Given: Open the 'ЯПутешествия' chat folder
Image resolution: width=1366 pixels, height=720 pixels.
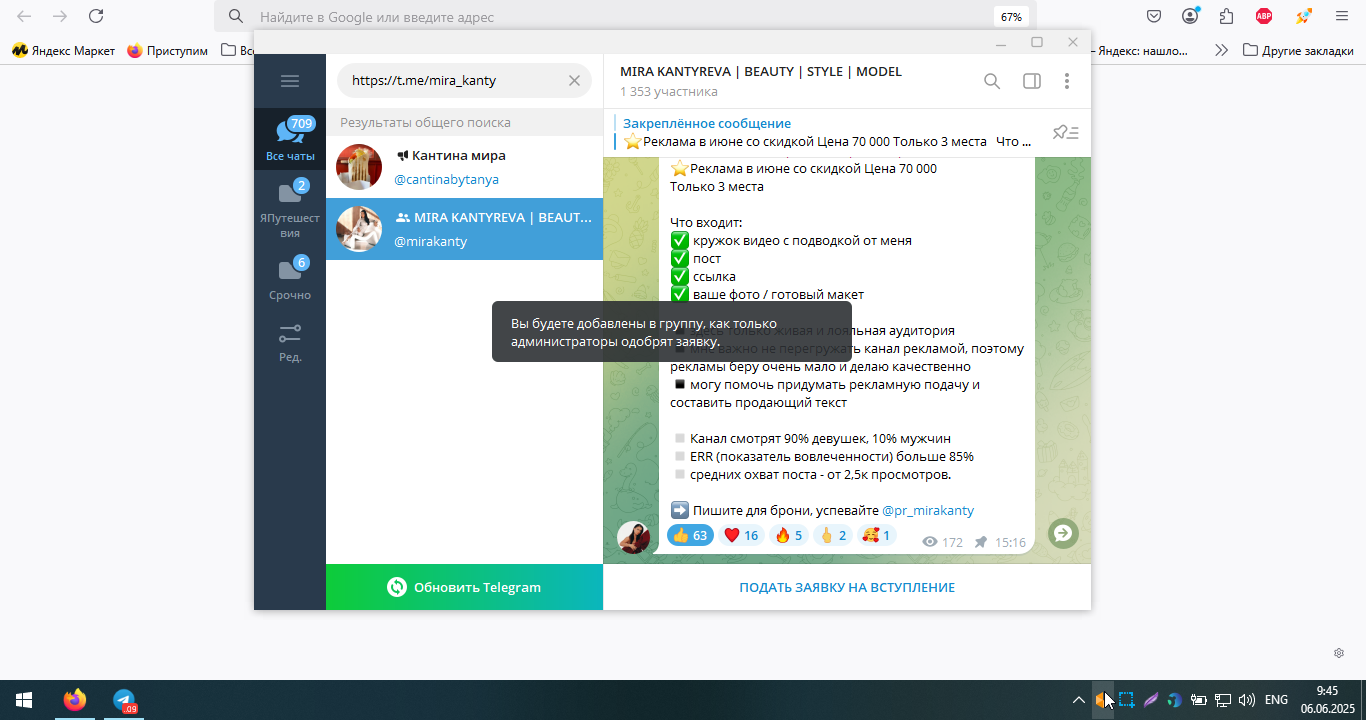Looking at the screenshot, I should coord(290,210).
